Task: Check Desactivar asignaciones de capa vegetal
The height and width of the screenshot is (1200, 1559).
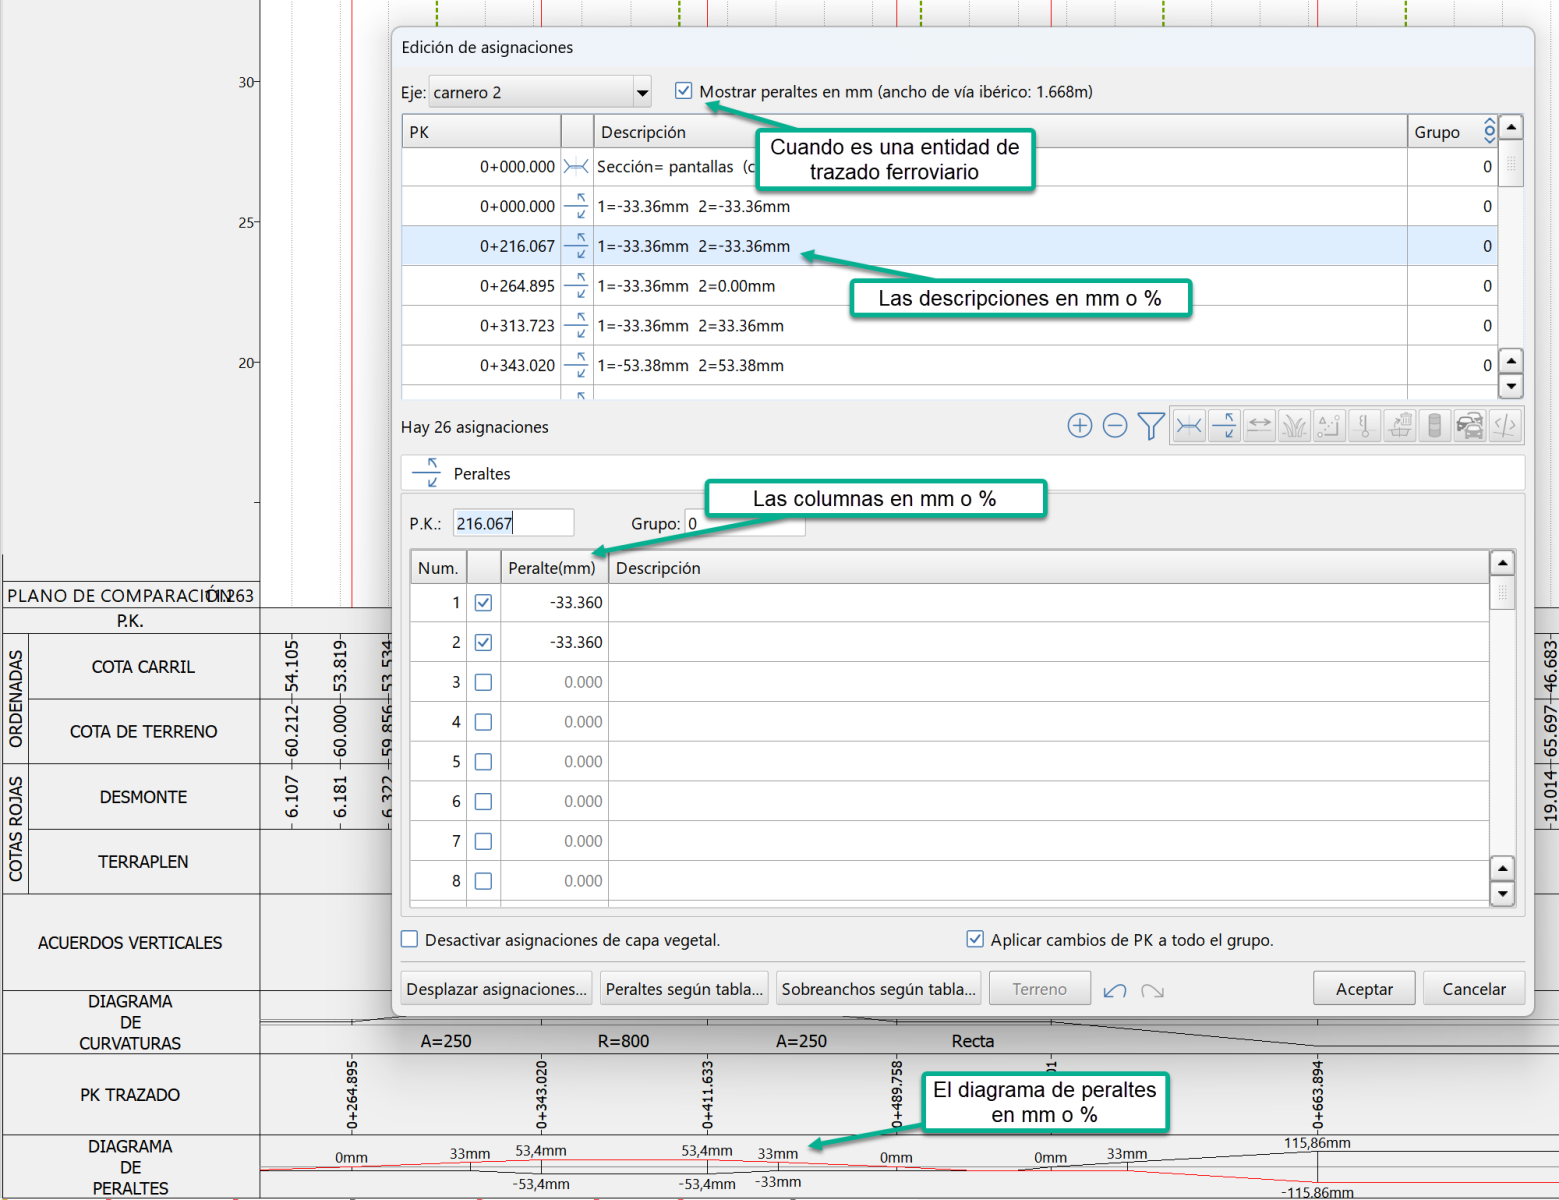Action: click(409, 939)
